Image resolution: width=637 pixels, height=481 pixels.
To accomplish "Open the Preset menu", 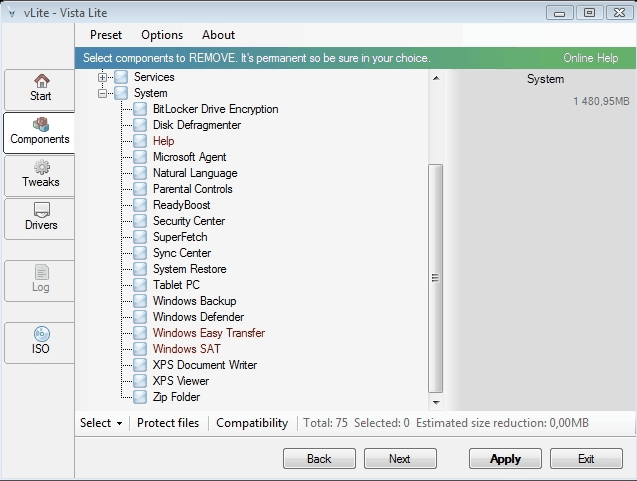I will pyautogui.click(x=106, y=35).
